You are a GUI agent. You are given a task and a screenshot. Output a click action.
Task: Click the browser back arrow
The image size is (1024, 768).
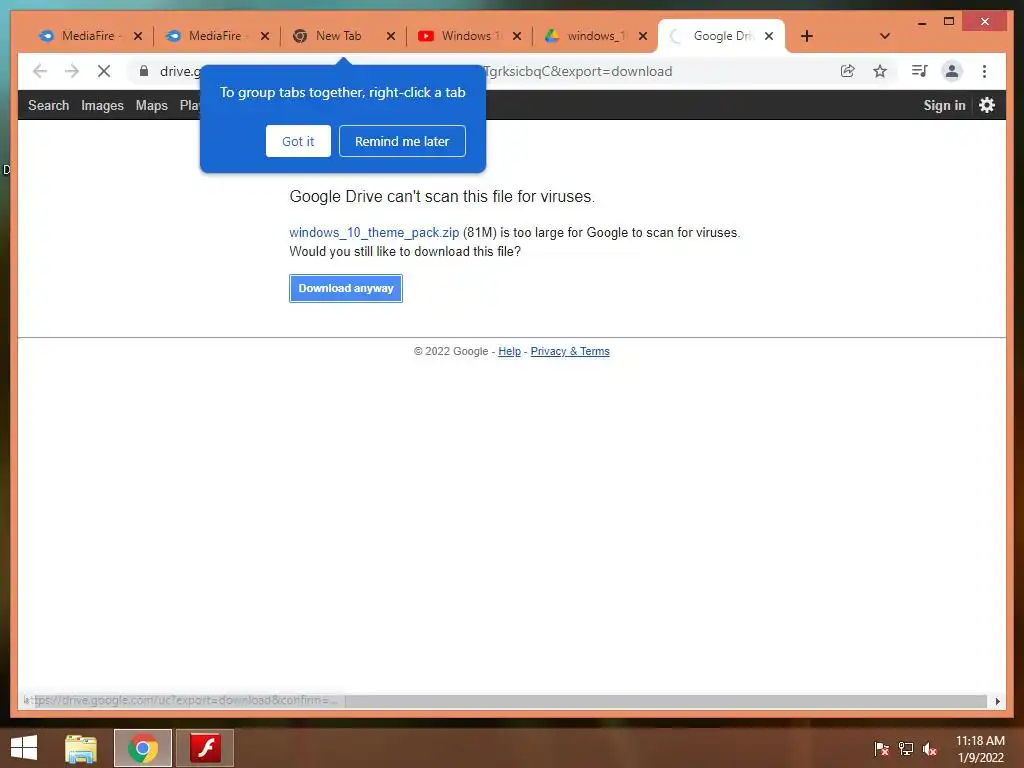coord(40,71)
